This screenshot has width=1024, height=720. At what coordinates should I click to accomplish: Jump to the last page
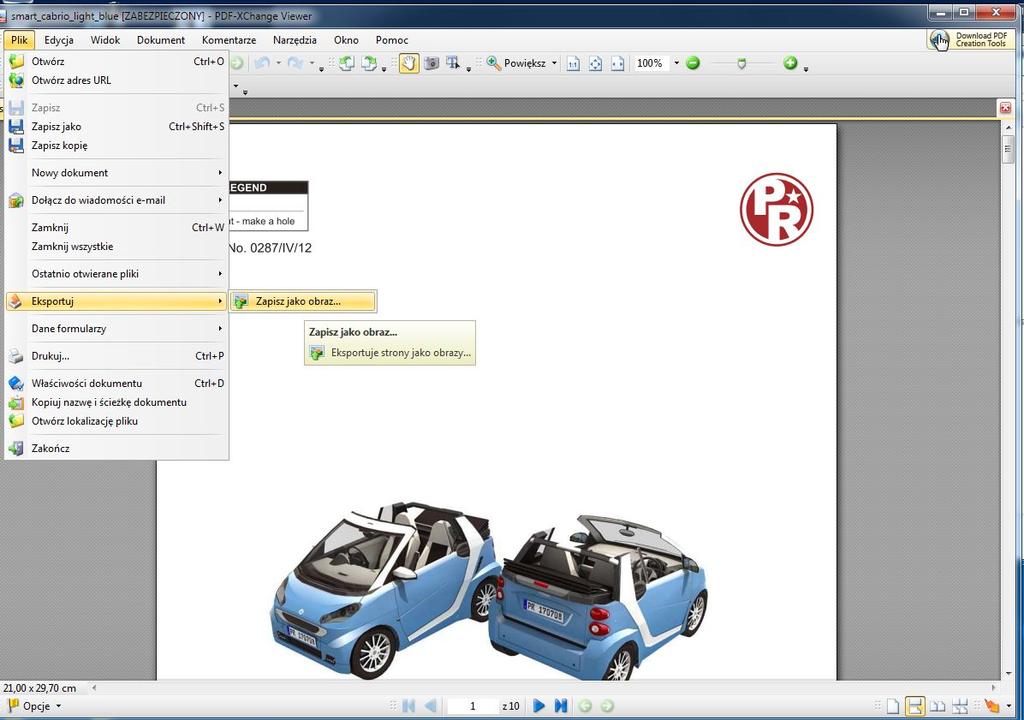click(560, 706)
